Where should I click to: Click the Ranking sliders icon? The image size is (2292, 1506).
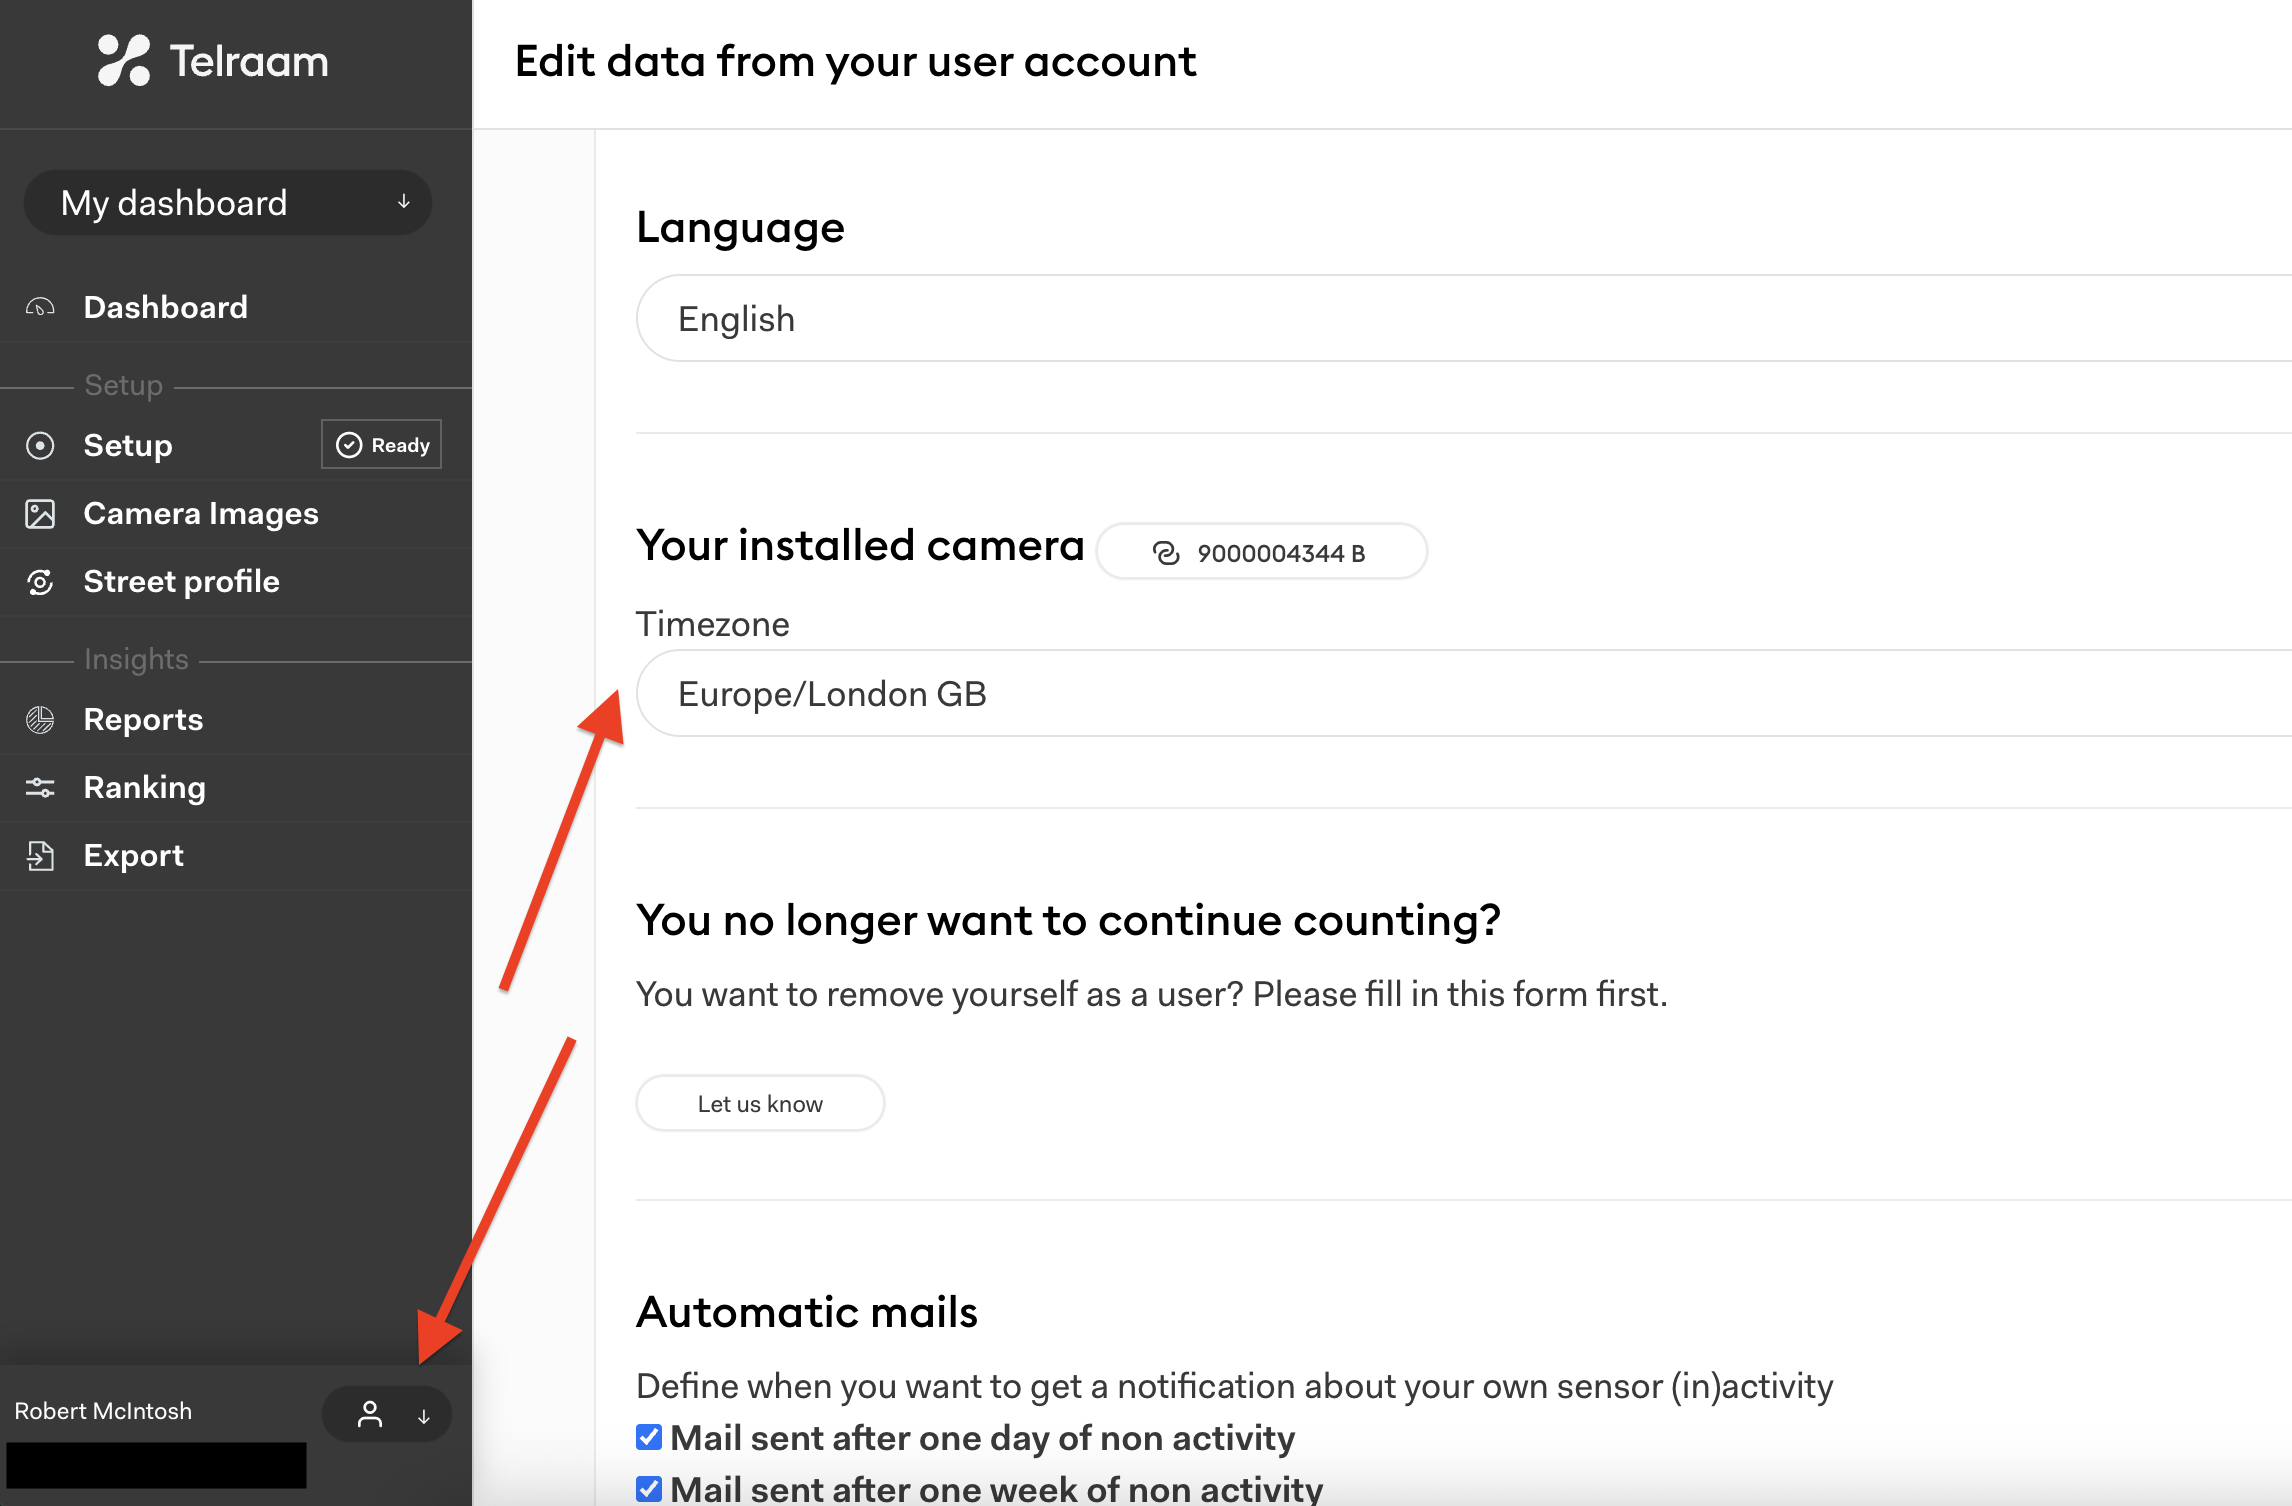point(40,788)
